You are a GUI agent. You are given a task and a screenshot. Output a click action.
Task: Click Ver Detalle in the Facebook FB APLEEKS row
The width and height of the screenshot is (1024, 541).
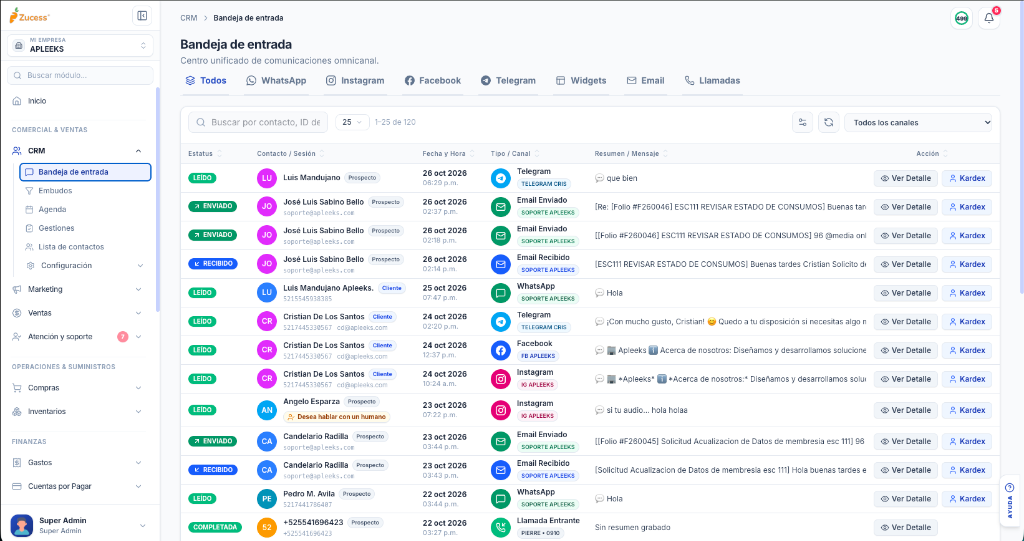point(905,350)
